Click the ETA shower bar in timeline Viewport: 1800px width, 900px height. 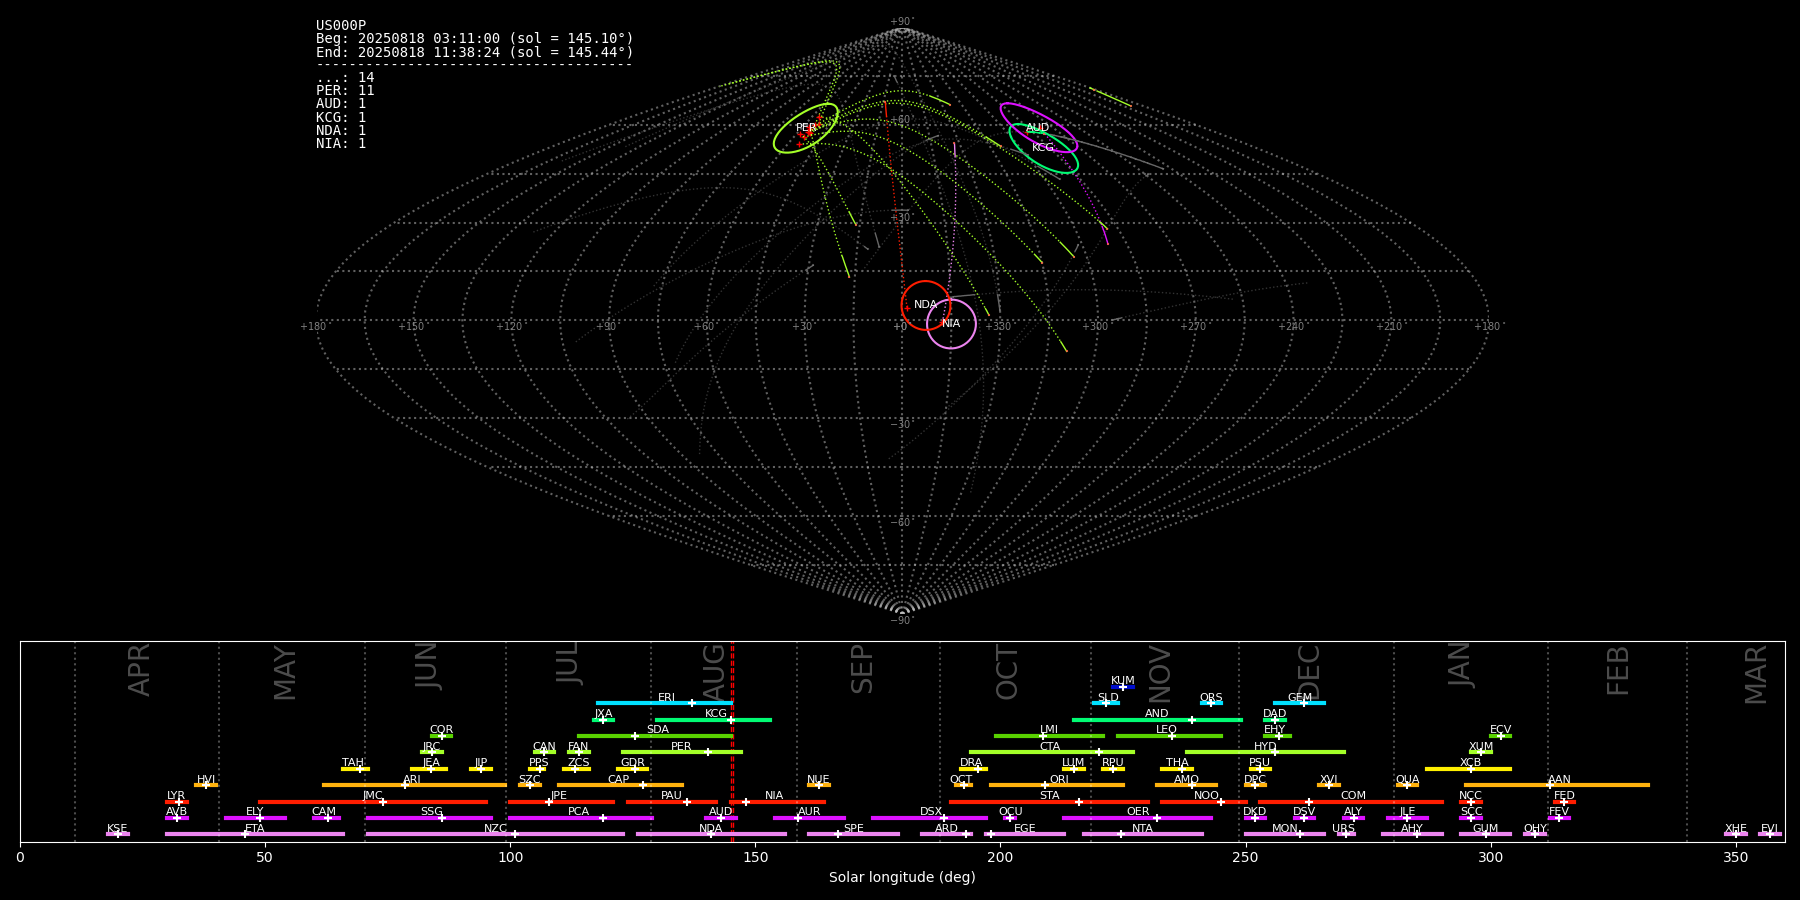(x=255, y=834)
